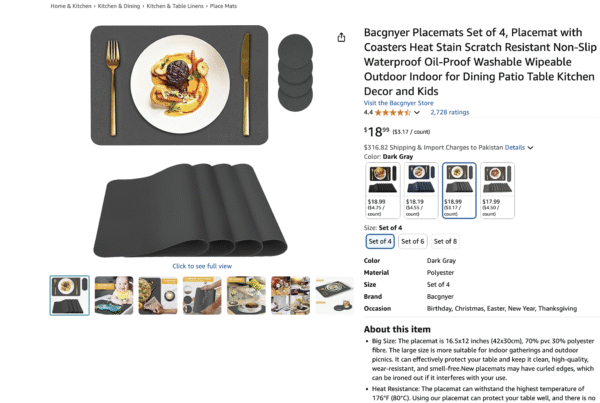The image size is (600, 403).
Task: Open the baby with placemat thumbnail
Action: tap(114, 295)
